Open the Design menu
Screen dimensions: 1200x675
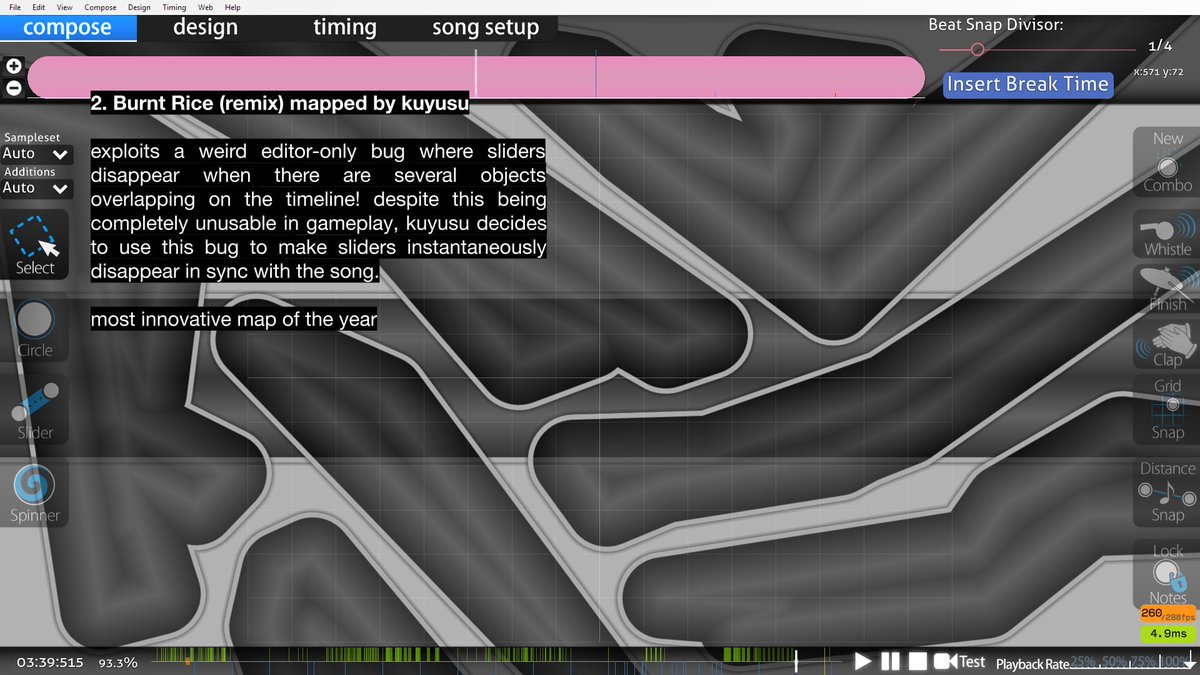point(139,7)
